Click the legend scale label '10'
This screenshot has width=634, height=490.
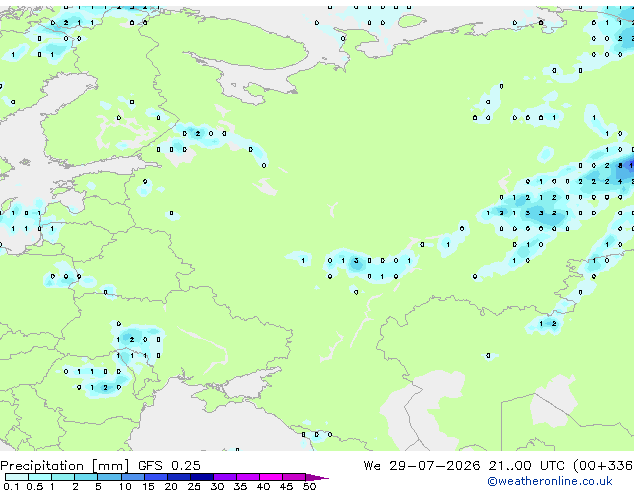pos(125,486)
